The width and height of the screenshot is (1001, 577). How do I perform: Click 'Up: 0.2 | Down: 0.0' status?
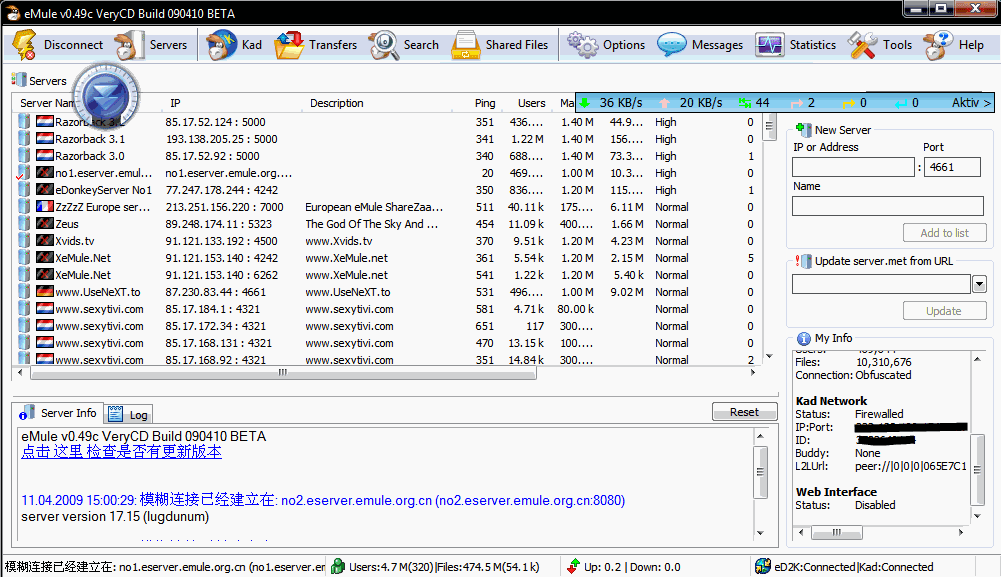pos(632,567)
